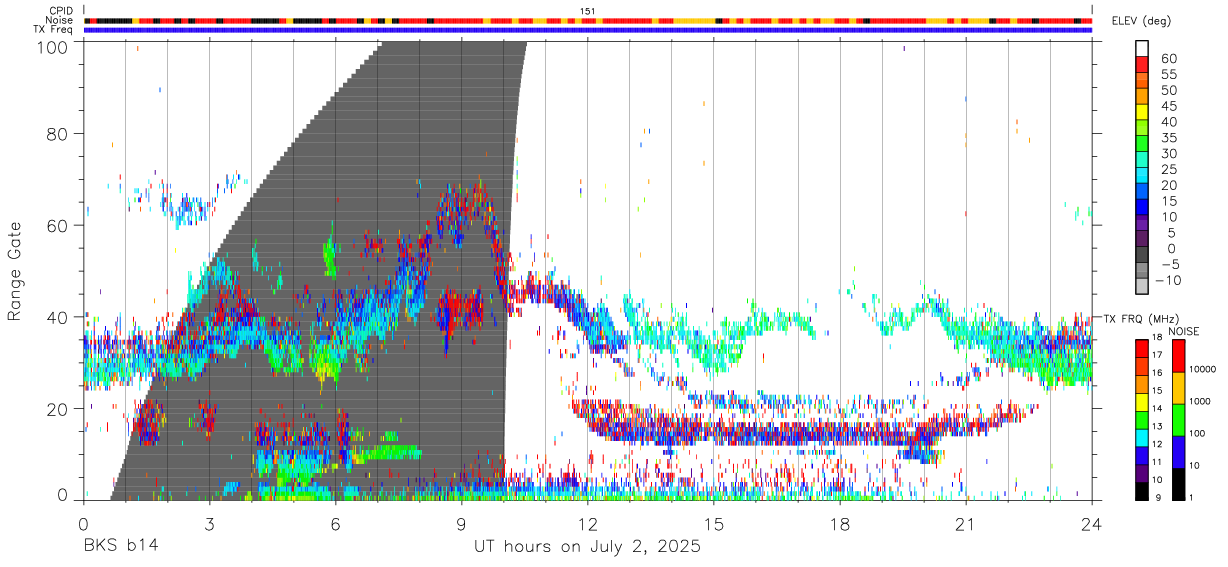Click the ELEV (deg) legend title
This screenshot has width=1228, height=567.
(x=1142, y=21)
